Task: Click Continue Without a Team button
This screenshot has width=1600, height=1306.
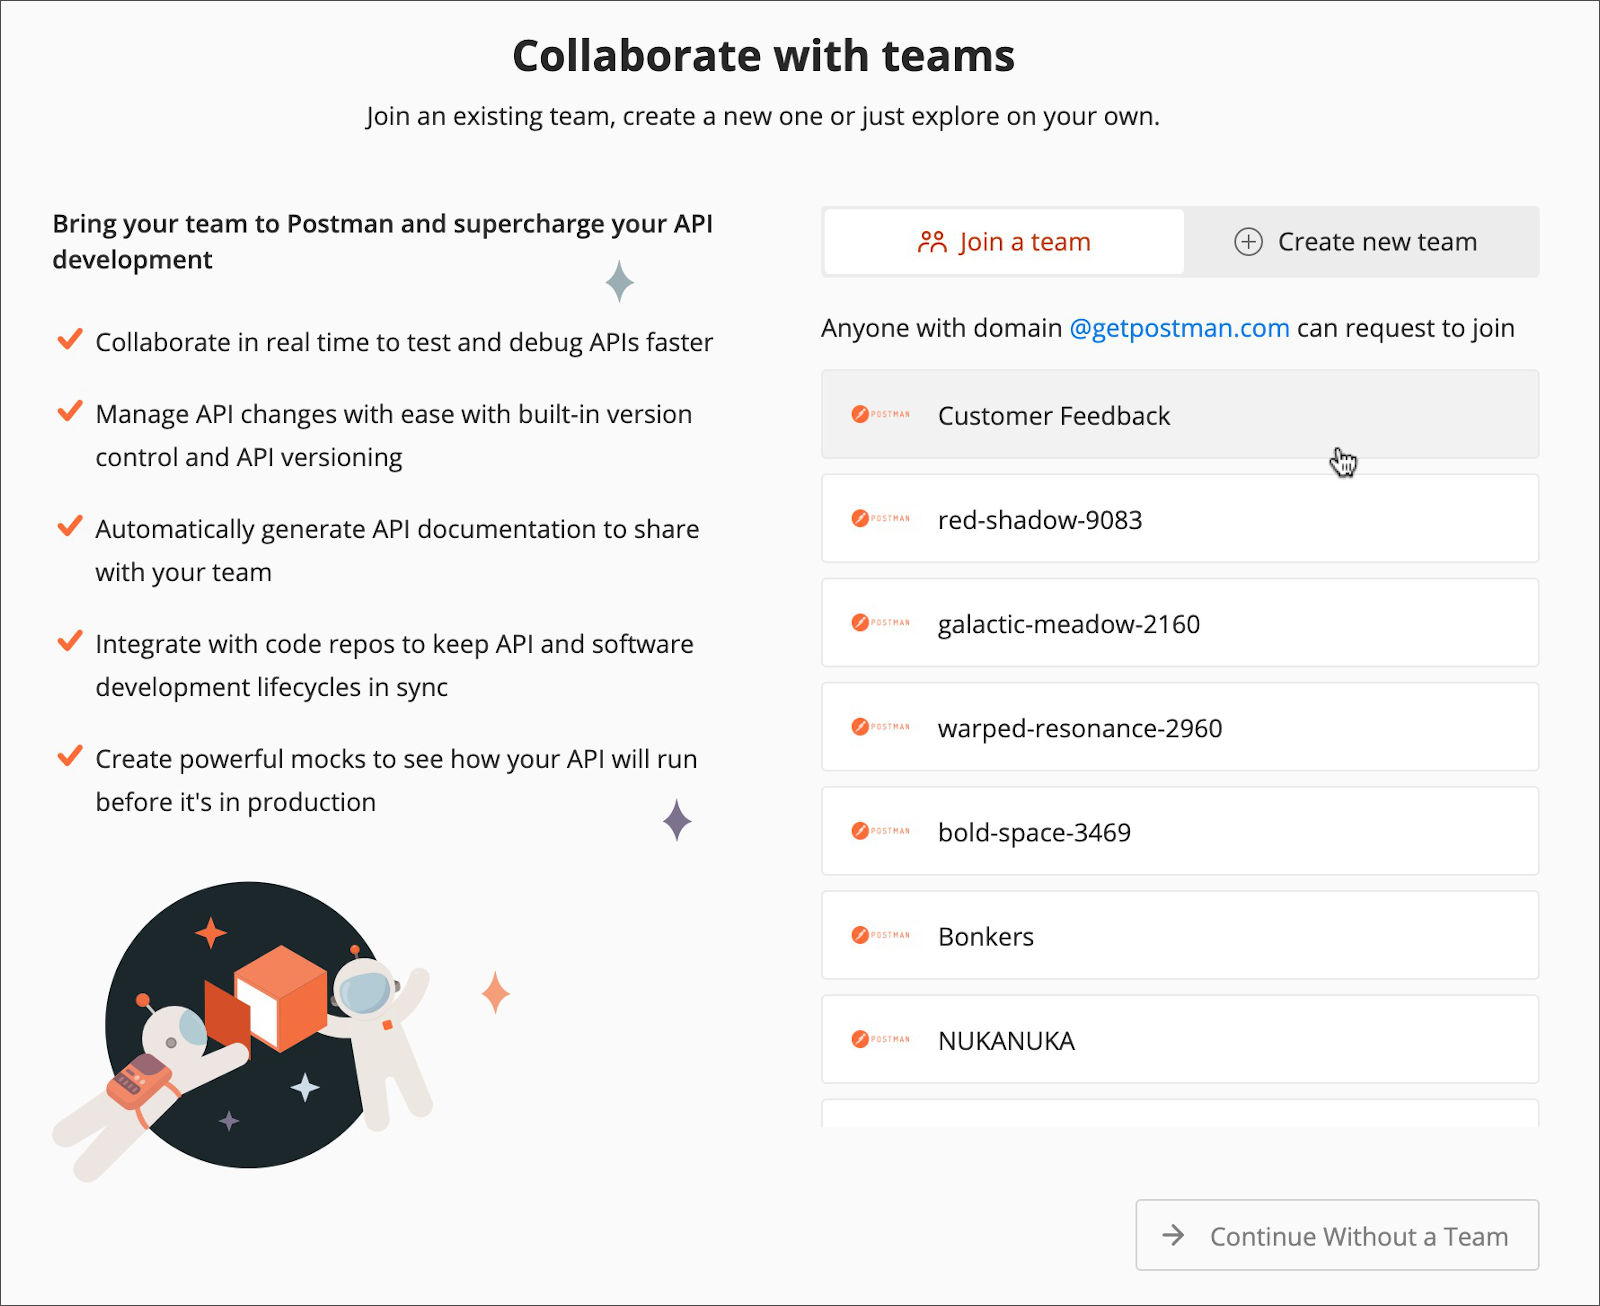Action: 1337,1235
